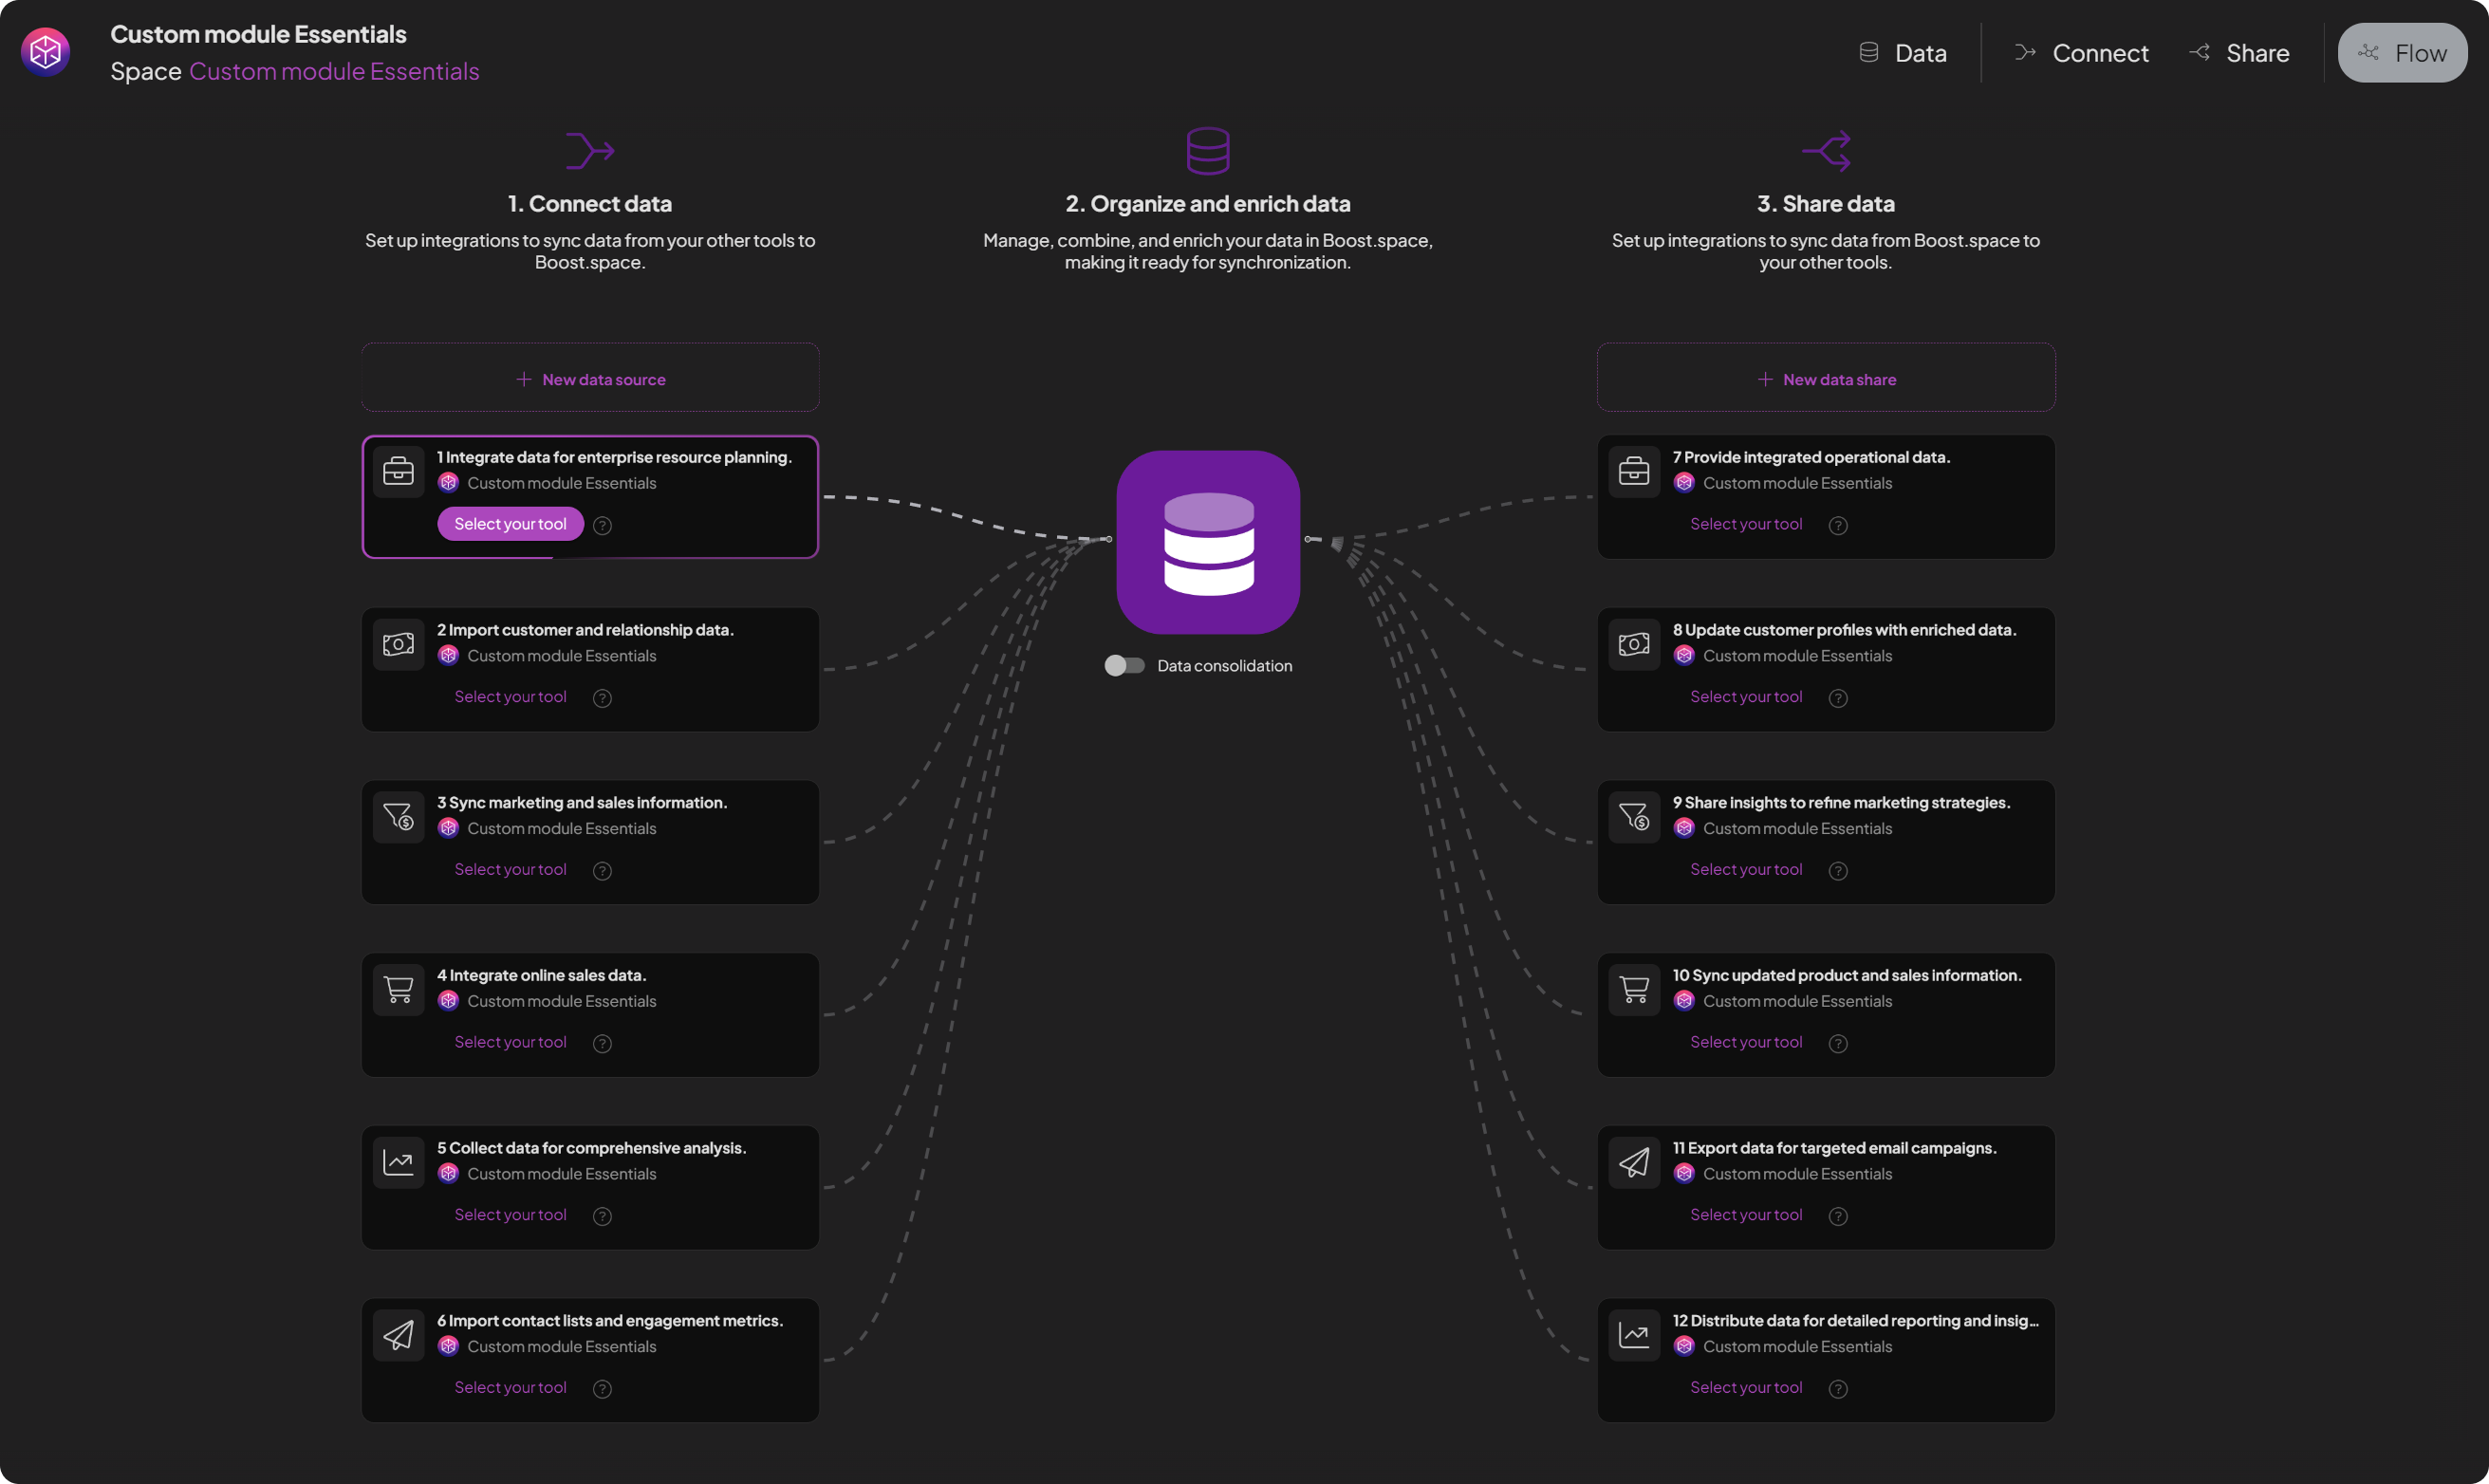Click the Boost.space logo in the top left

45,52
